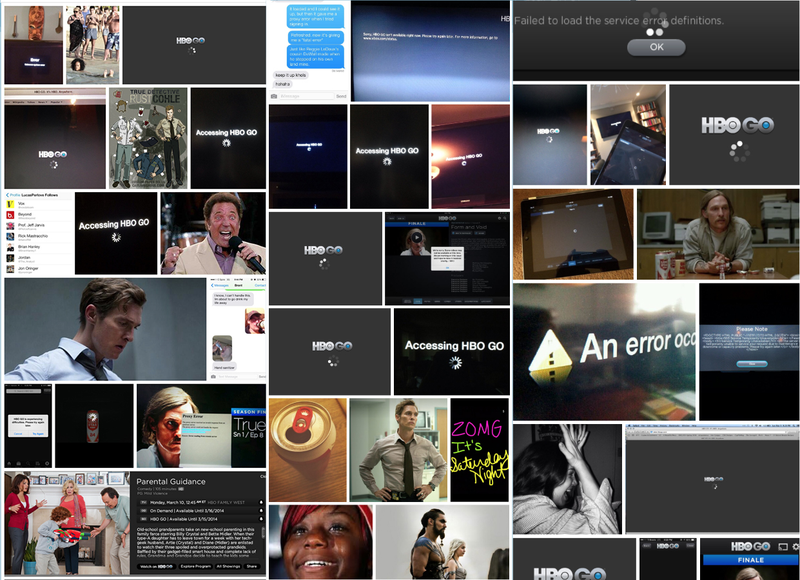Viewport: 800px width, 580px height.
Task: Open the man in loosened tie looking down image
Action: point(105,329)
